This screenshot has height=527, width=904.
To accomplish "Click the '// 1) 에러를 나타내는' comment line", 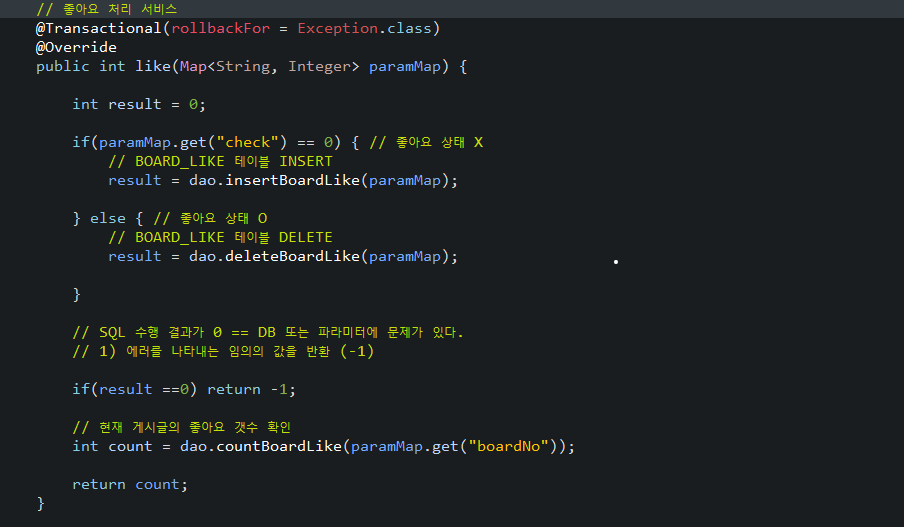I will pyautogui.click(x=223, y=352).
